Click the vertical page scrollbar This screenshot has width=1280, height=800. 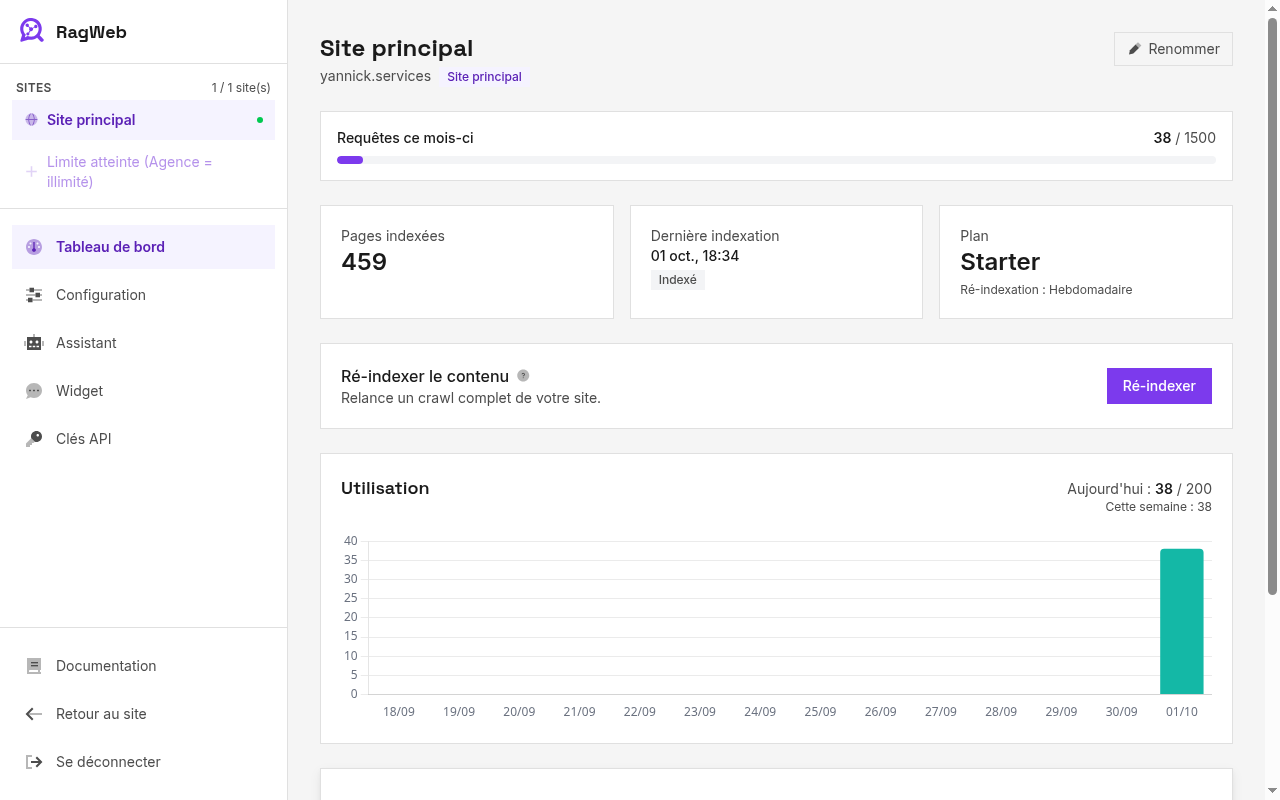pos(1273,305)
